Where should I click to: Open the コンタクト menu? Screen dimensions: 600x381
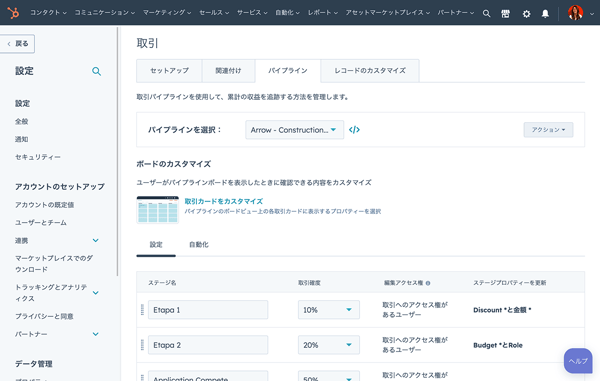[48, 13]
